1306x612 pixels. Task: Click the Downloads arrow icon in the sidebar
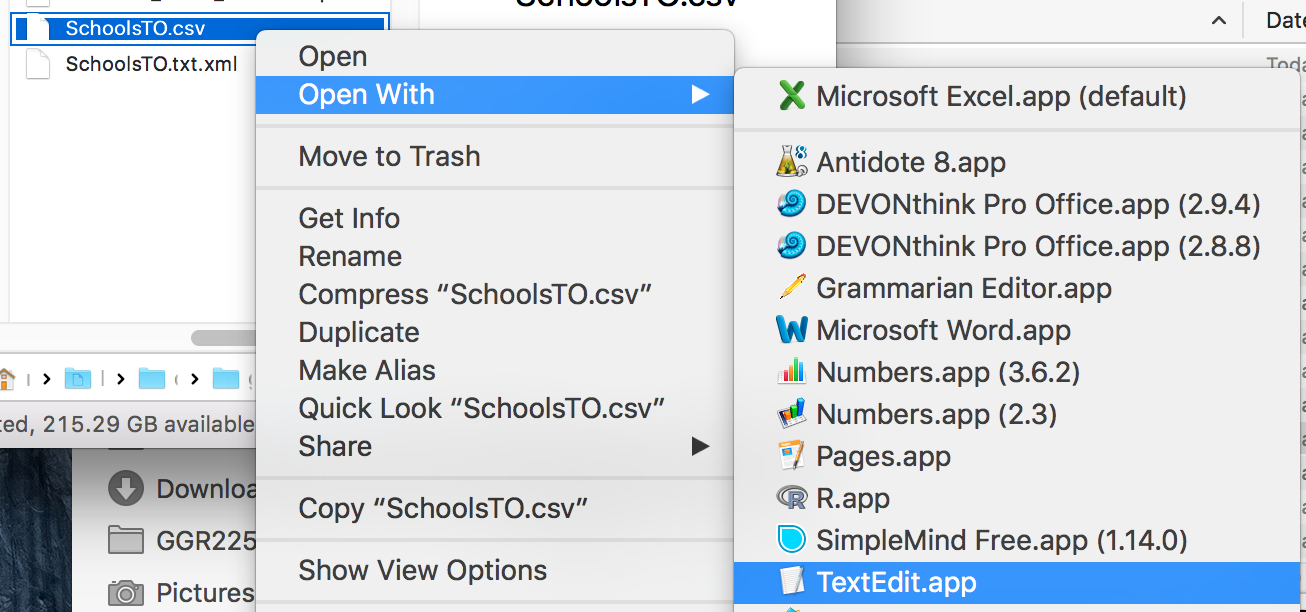point(125,489)
